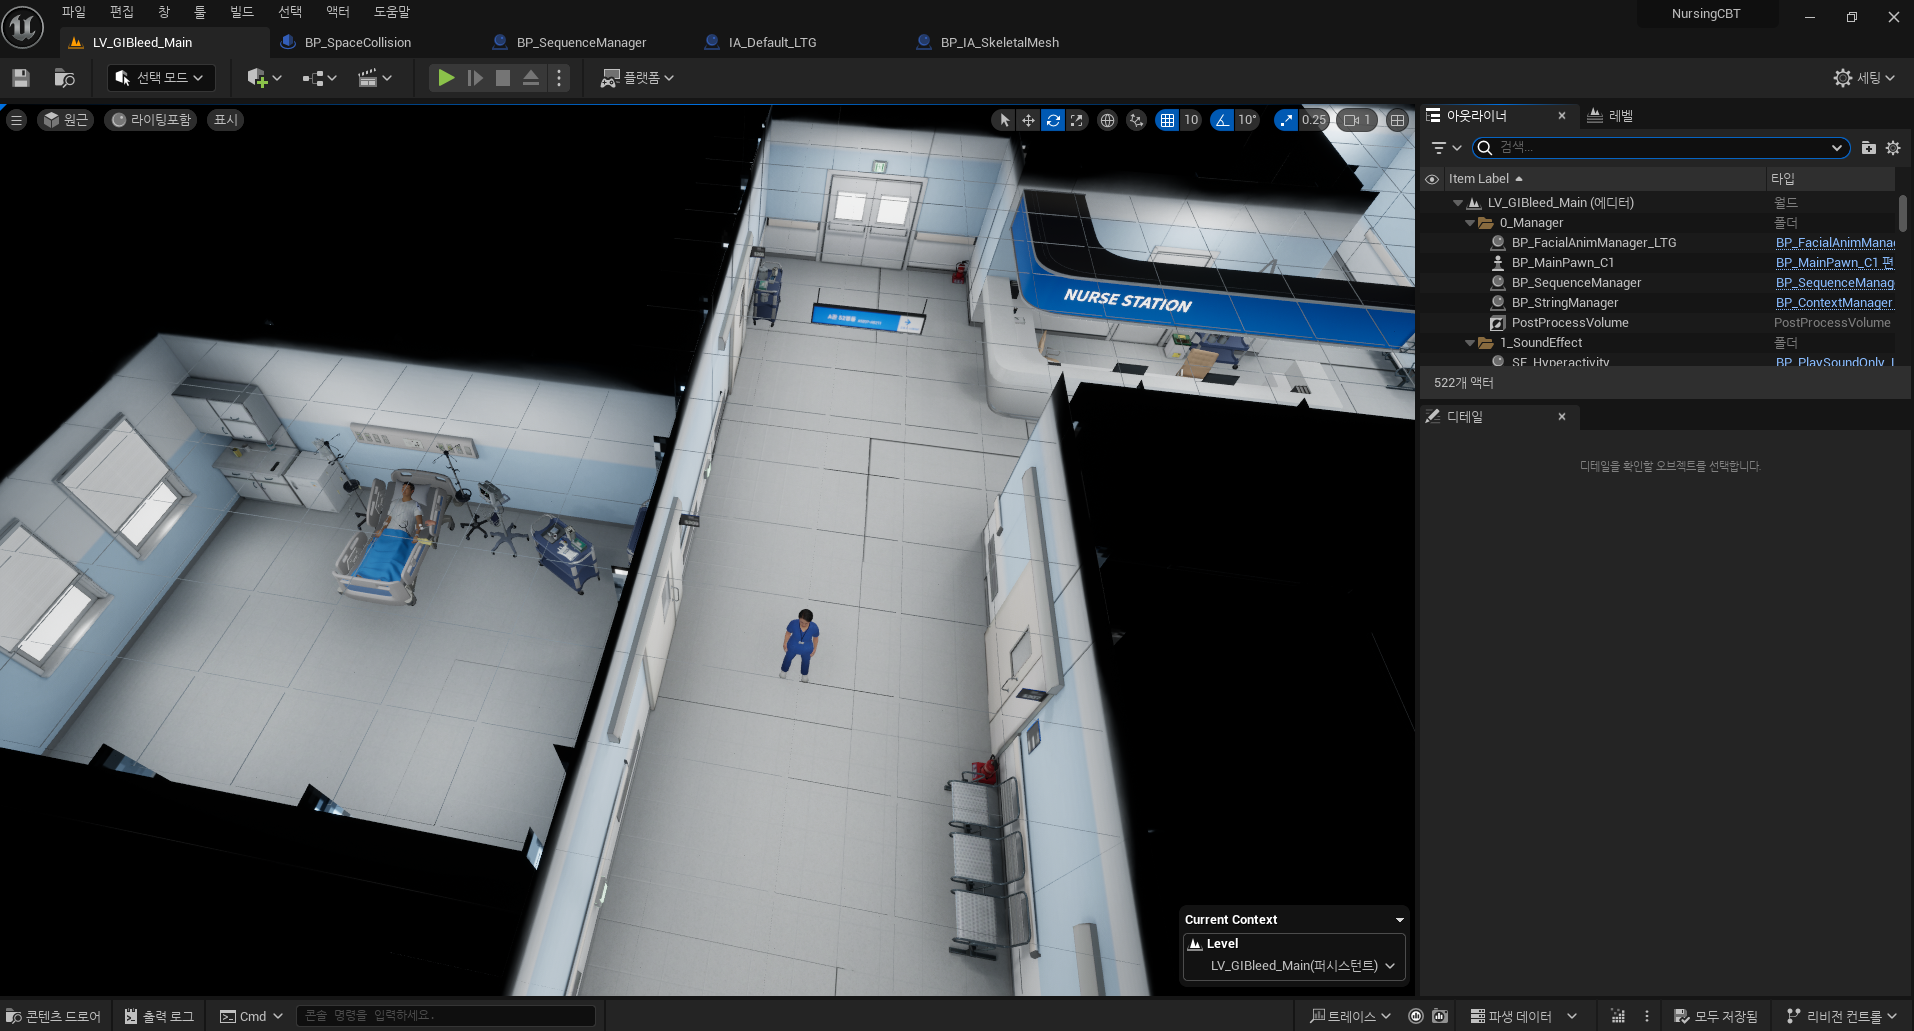
Task: Select the Scale gizmo tool in viewport
Action: coord(1077,120)
